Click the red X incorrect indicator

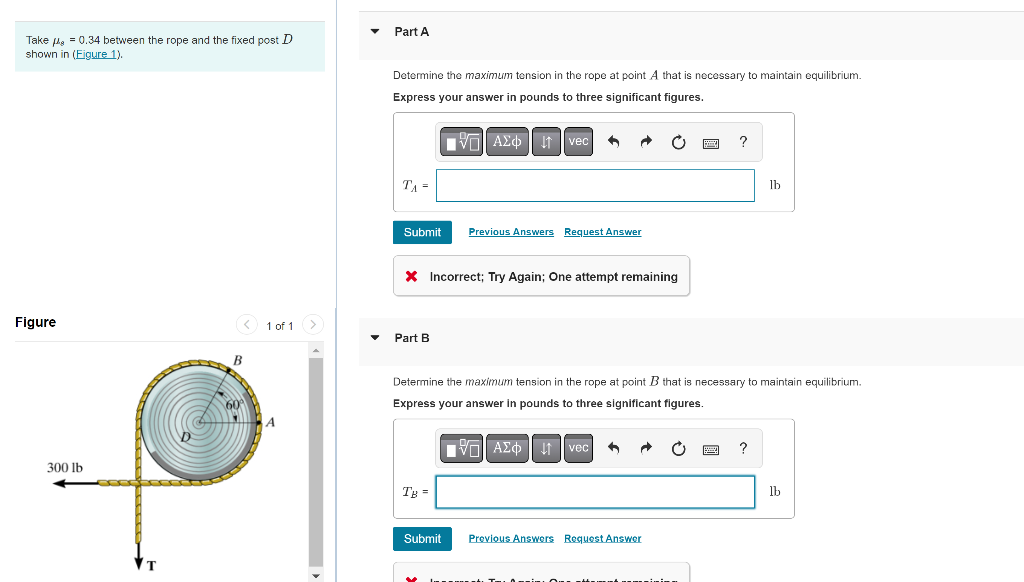(411, 275)
